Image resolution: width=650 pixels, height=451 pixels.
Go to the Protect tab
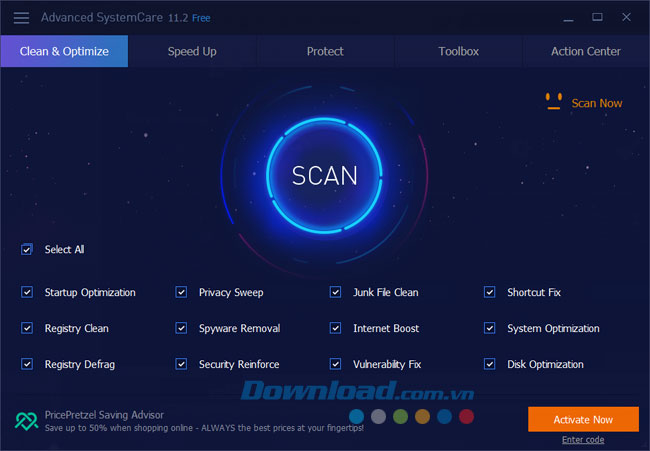pos(325,51)
